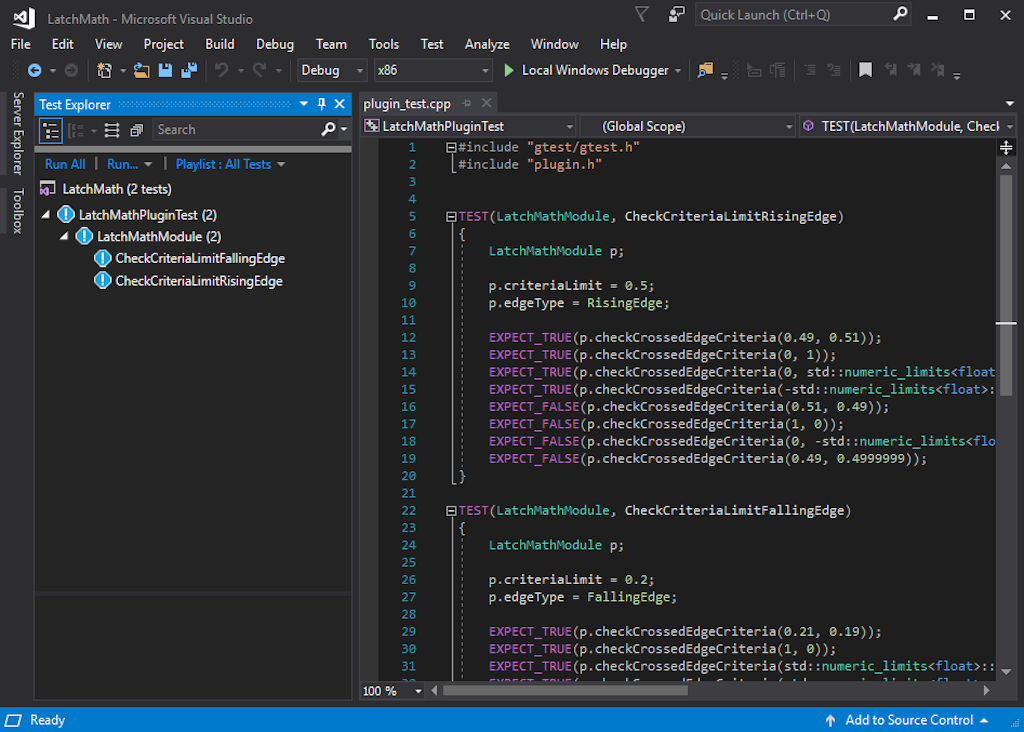Collapse the CheckCriteriaLimitFallingEdge code block at line 22
1024x732 pixels.
451,511
